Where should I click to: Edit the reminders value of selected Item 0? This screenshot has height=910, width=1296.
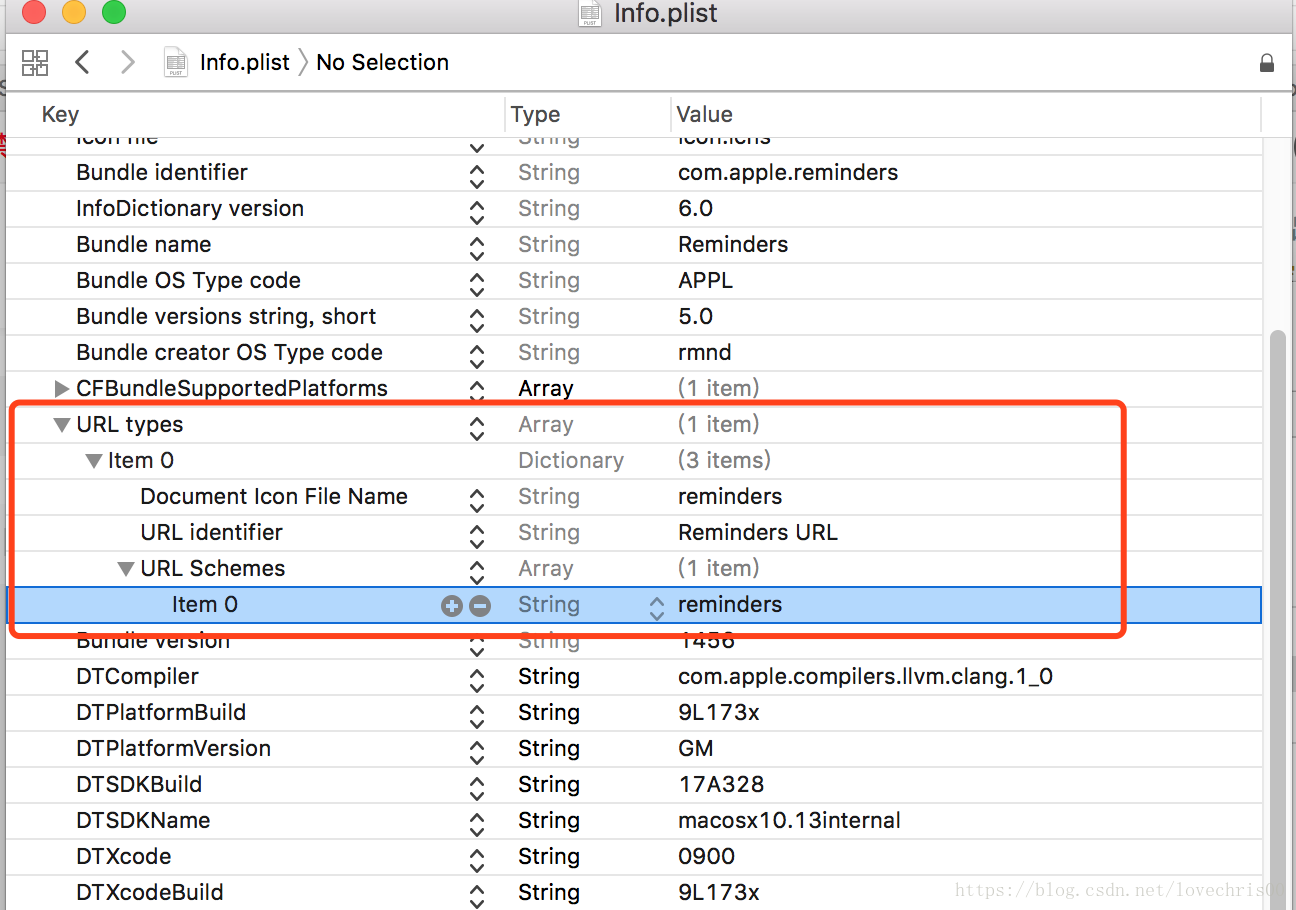(730, 604)
